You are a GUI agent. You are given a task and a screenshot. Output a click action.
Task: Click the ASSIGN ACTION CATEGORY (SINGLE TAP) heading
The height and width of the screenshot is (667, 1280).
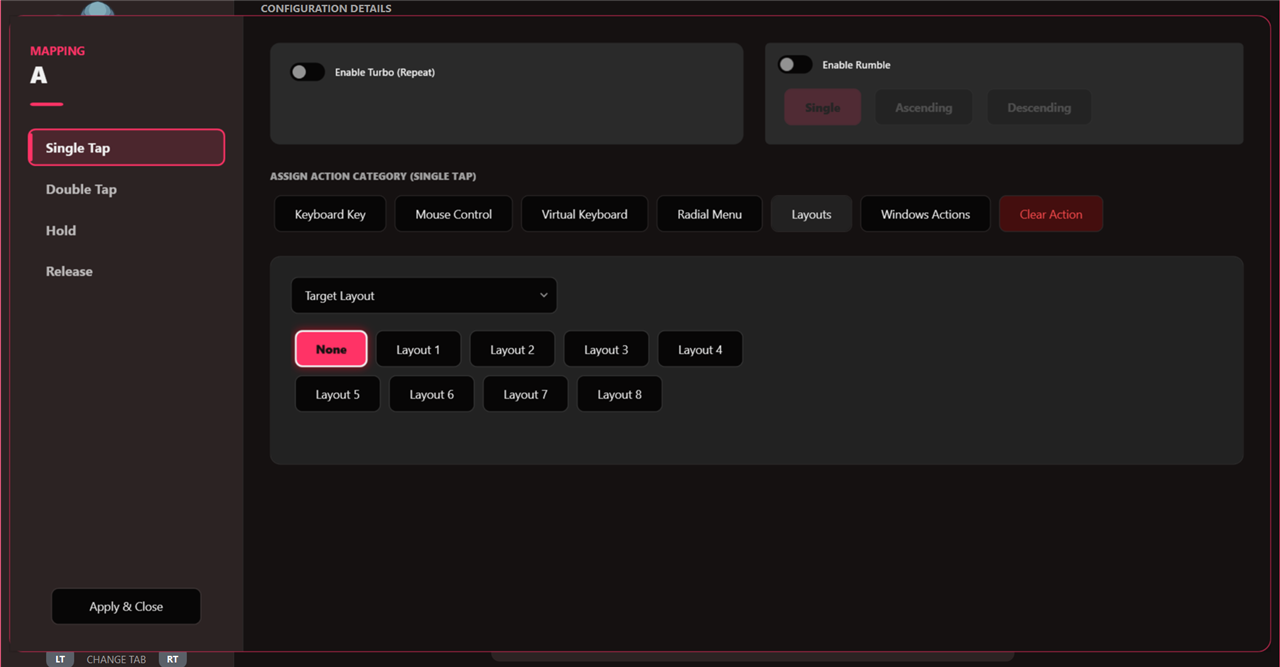[x=373, y=176]
